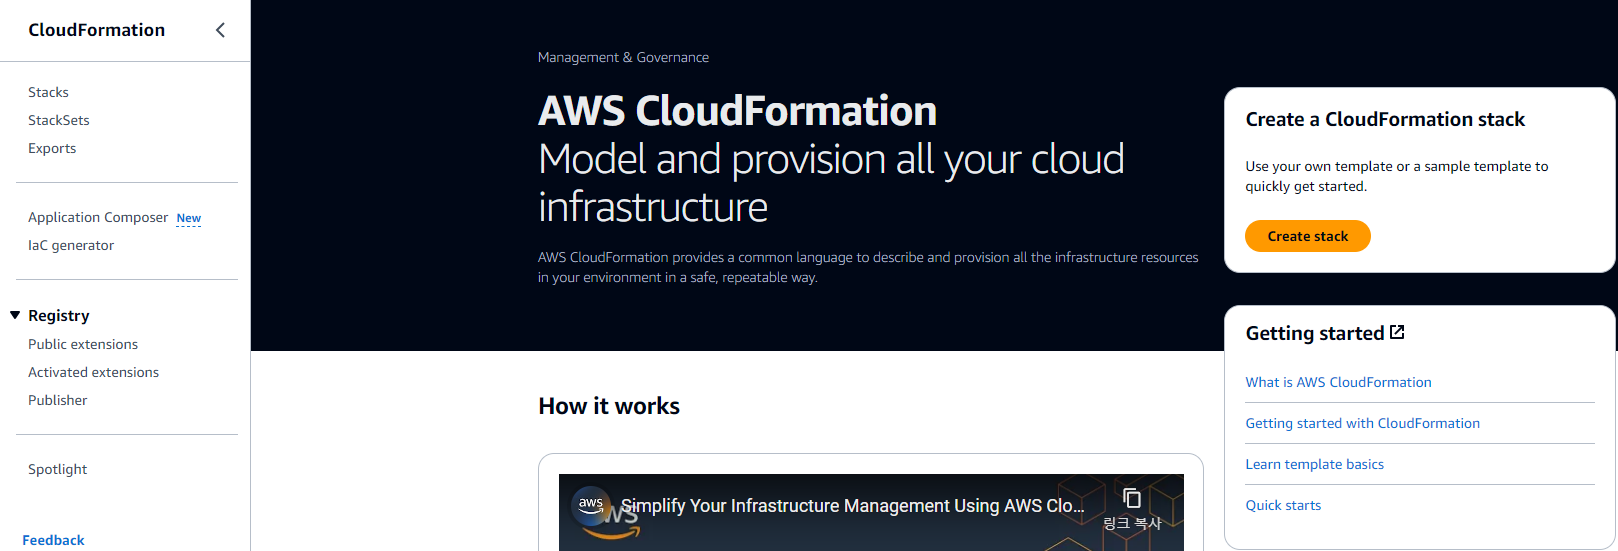
Task: Click the Create a CloudFormation stack heading
Action: coord(1385,119)
